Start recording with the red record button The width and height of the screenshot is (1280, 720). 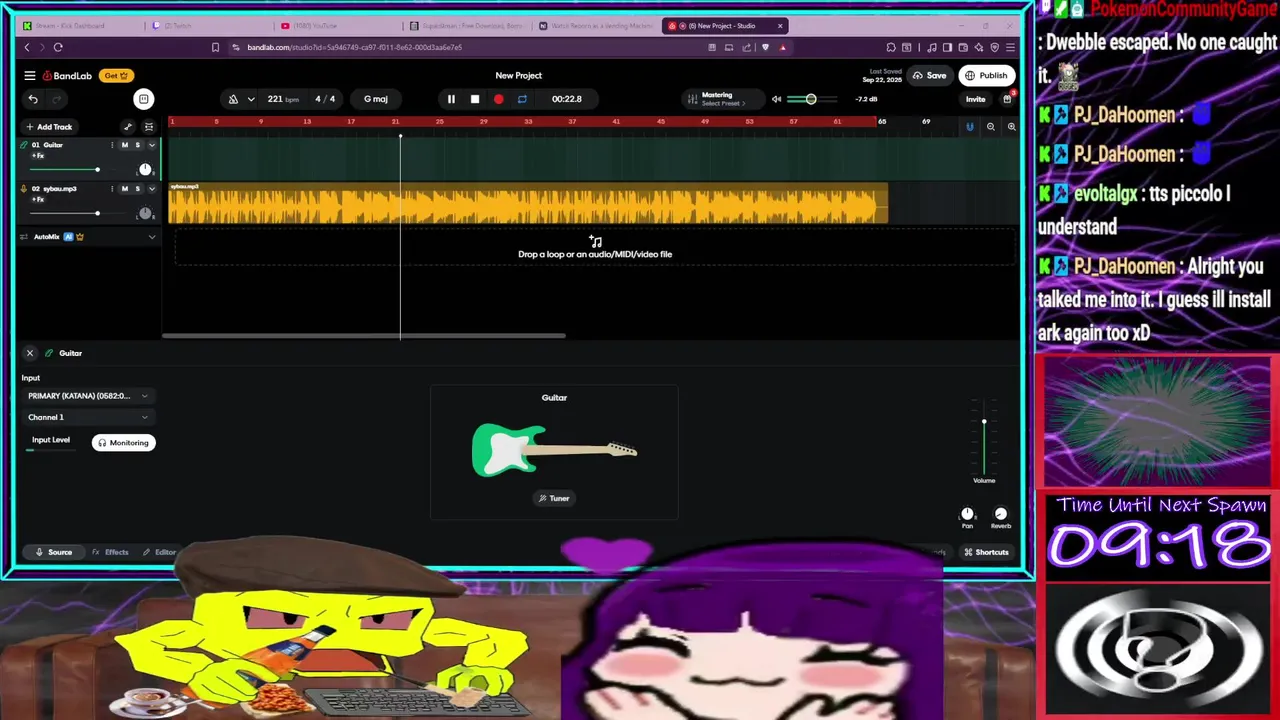499,99
